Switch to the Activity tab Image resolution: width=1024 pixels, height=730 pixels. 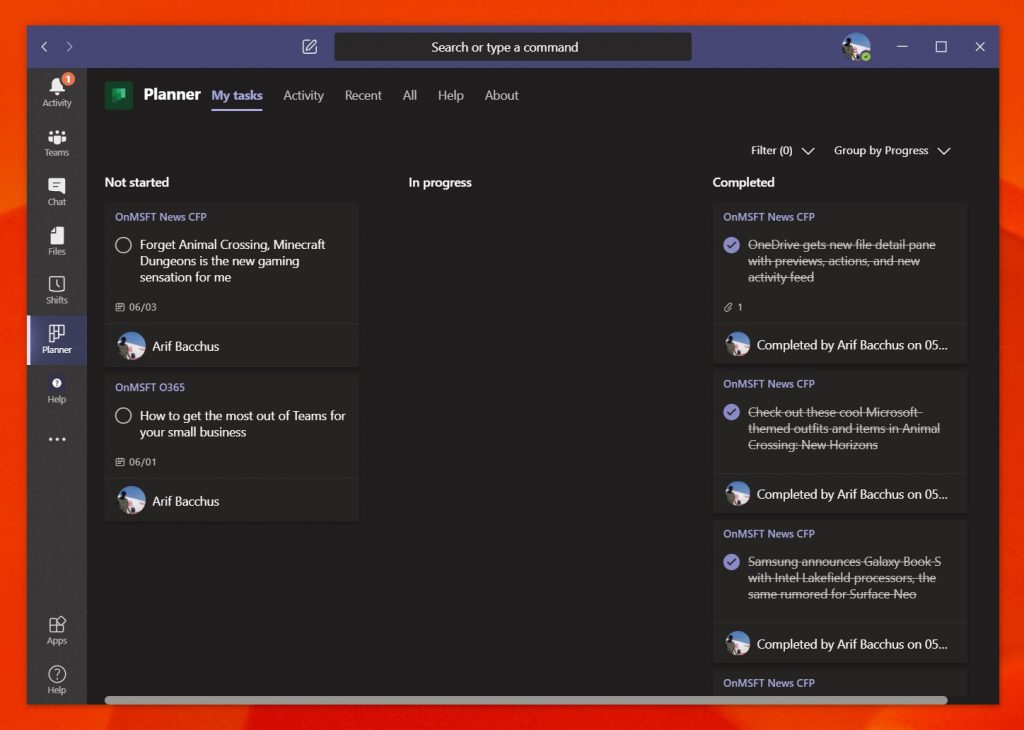303,95
